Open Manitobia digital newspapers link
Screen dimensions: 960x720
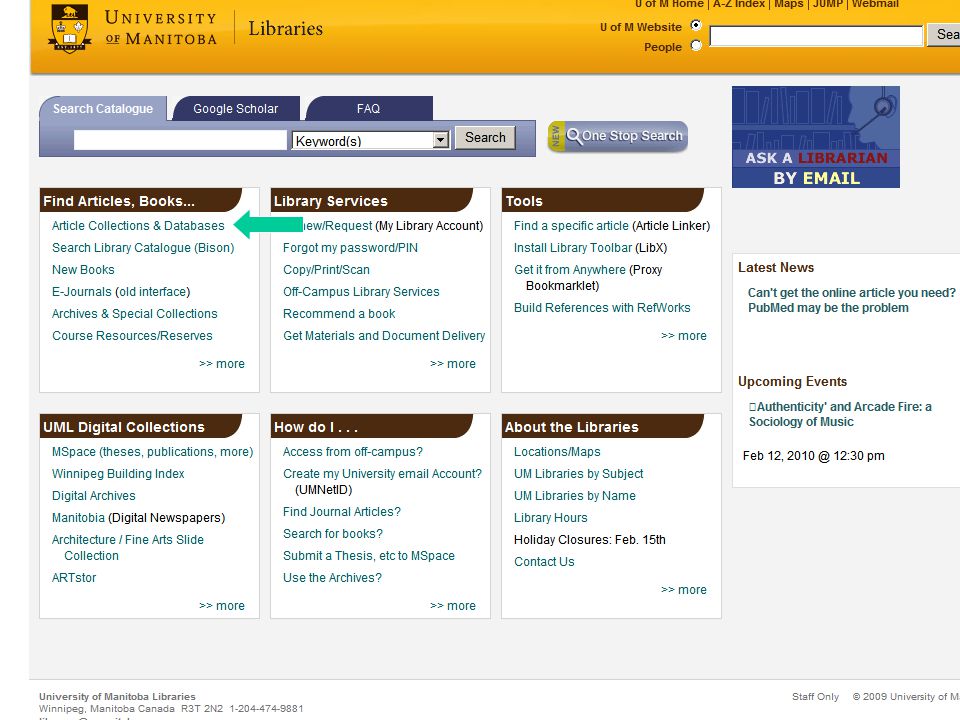tap(78, 518)
